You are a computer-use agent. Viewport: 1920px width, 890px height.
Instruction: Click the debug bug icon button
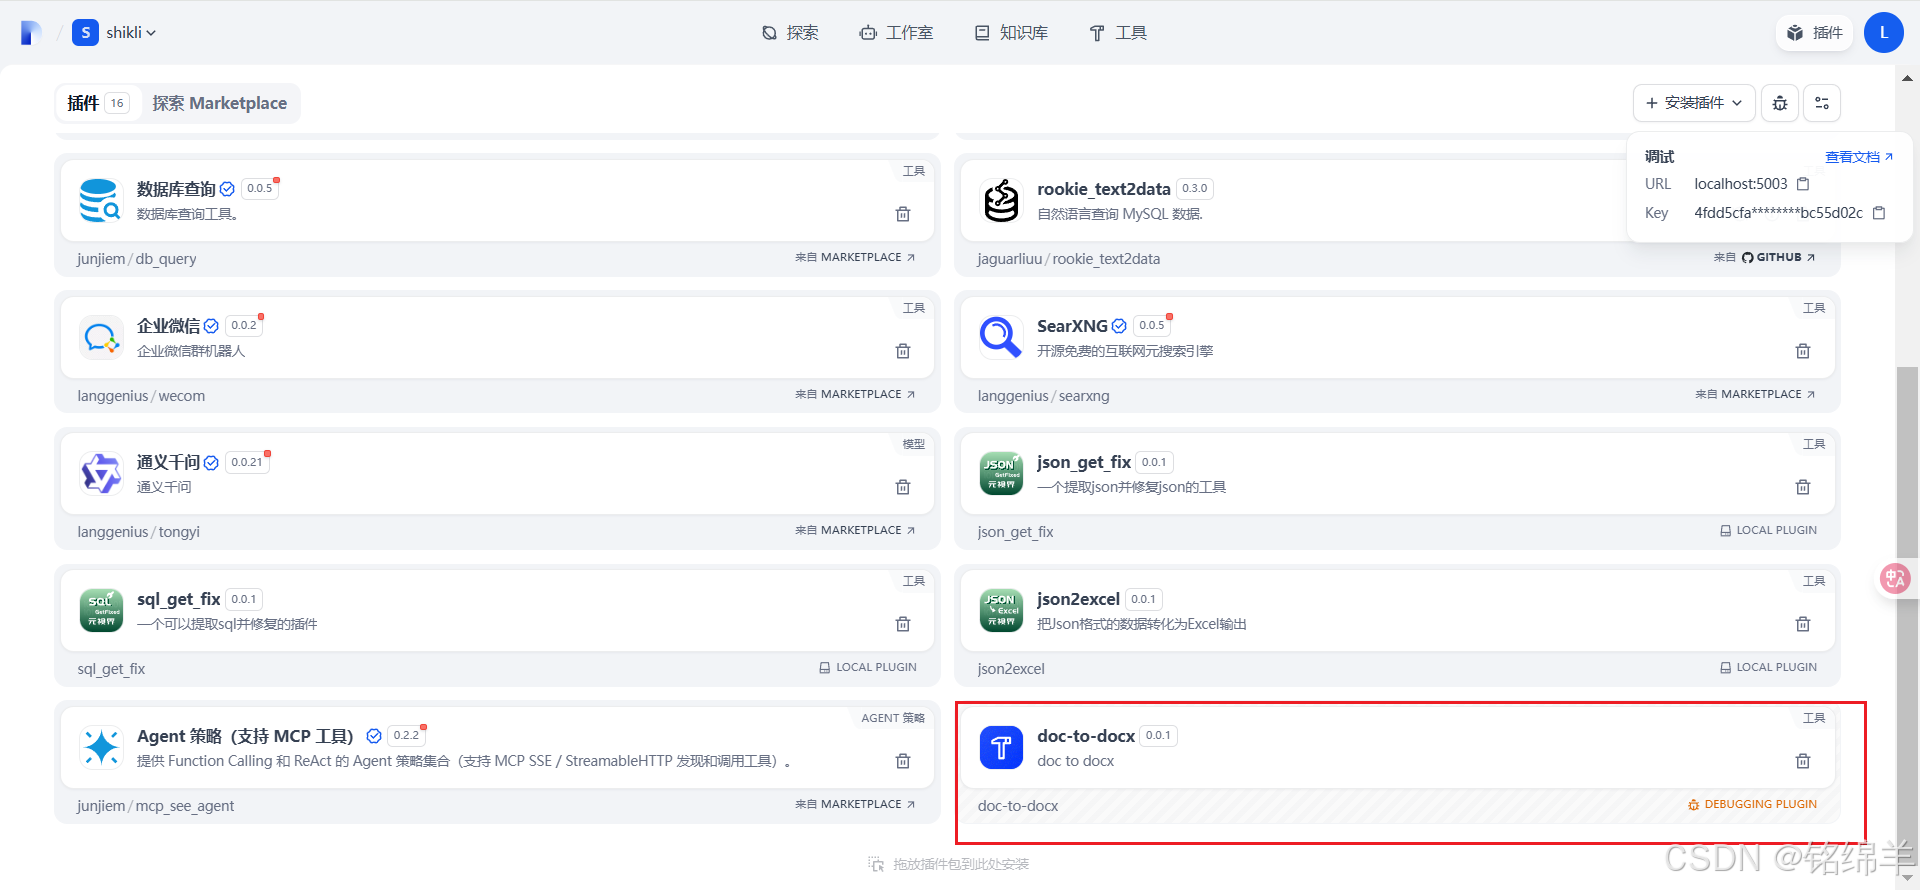[x=1780, y=103]
